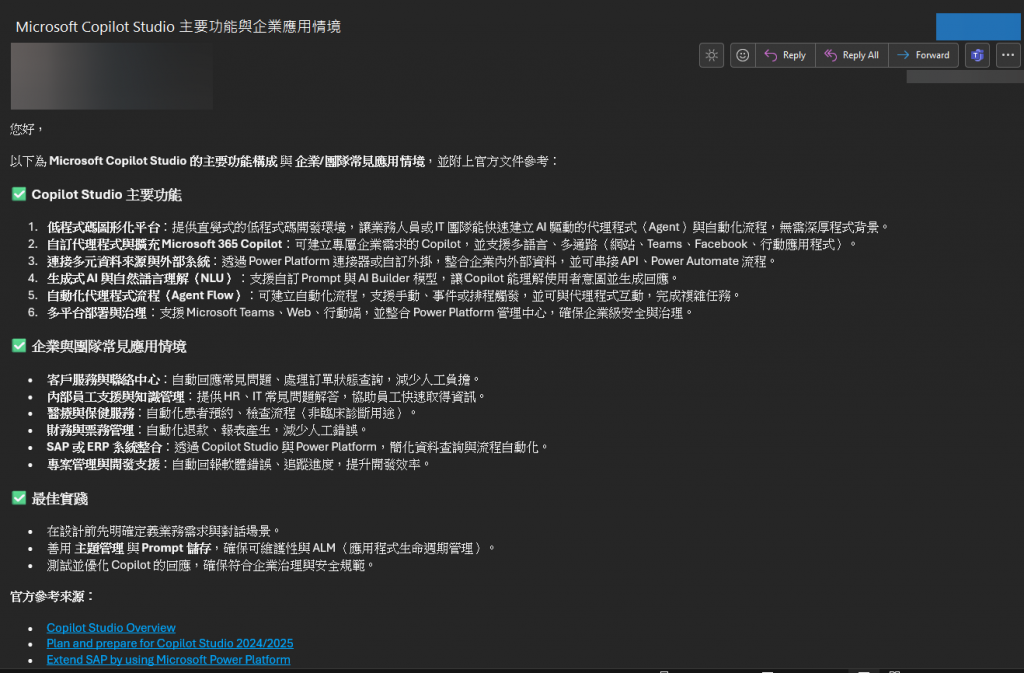Screen dimensions: 1024x673
Task: Click the greeting 您好，
Action: [27, 129]
